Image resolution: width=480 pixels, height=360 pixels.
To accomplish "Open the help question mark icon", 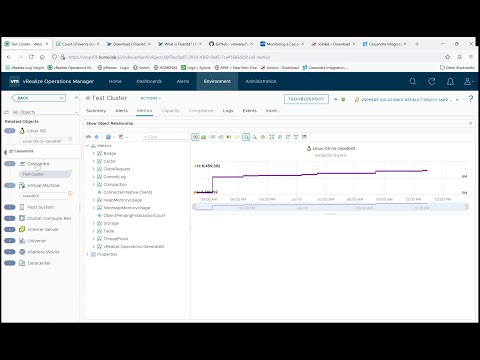I will tap(470, 99).
